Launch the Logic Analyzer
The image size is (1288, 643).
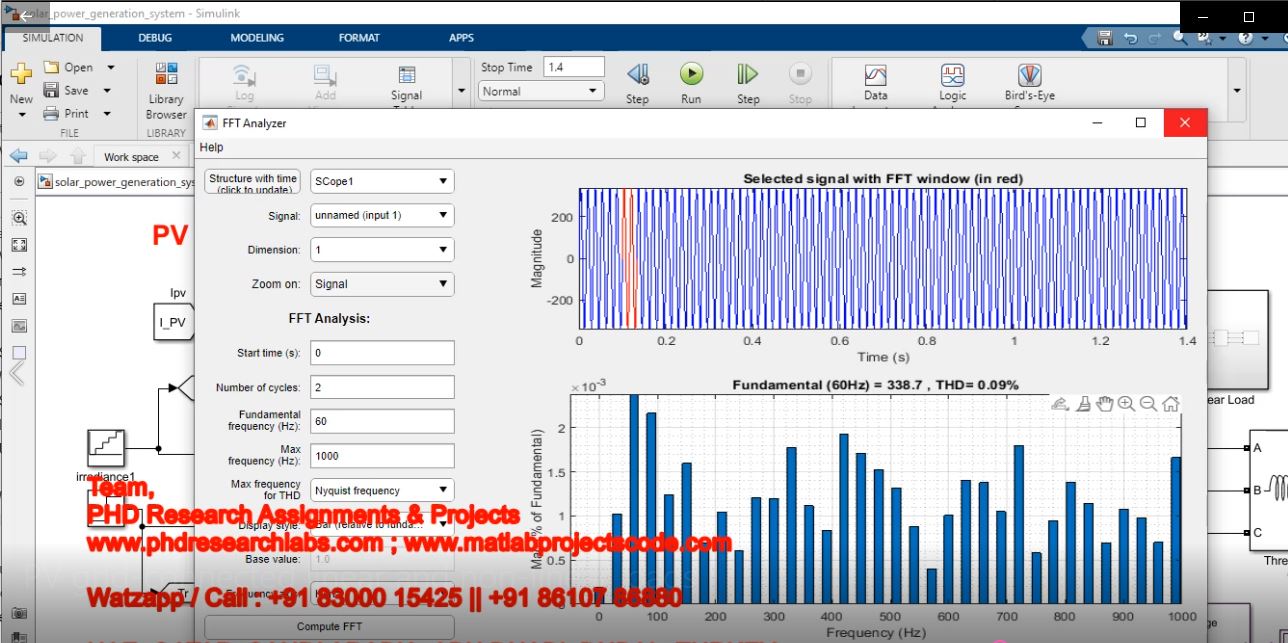click(x=952, y=77)
